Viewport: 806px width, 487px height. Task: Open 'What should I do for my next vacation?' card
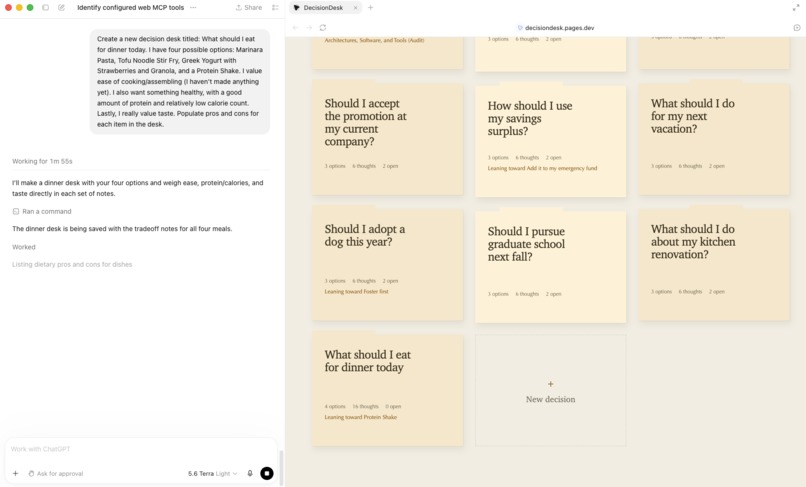[714, 138]
